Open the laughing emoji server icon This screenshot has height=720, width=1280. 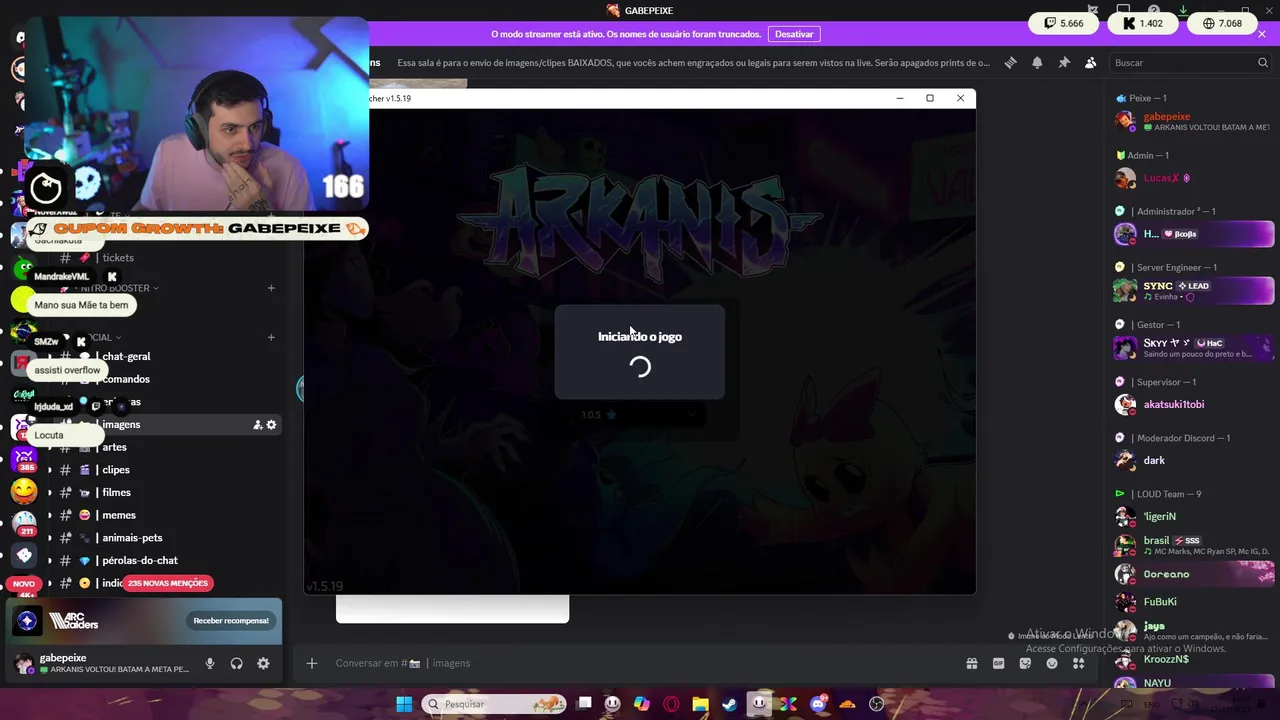(x=24, y=491)
